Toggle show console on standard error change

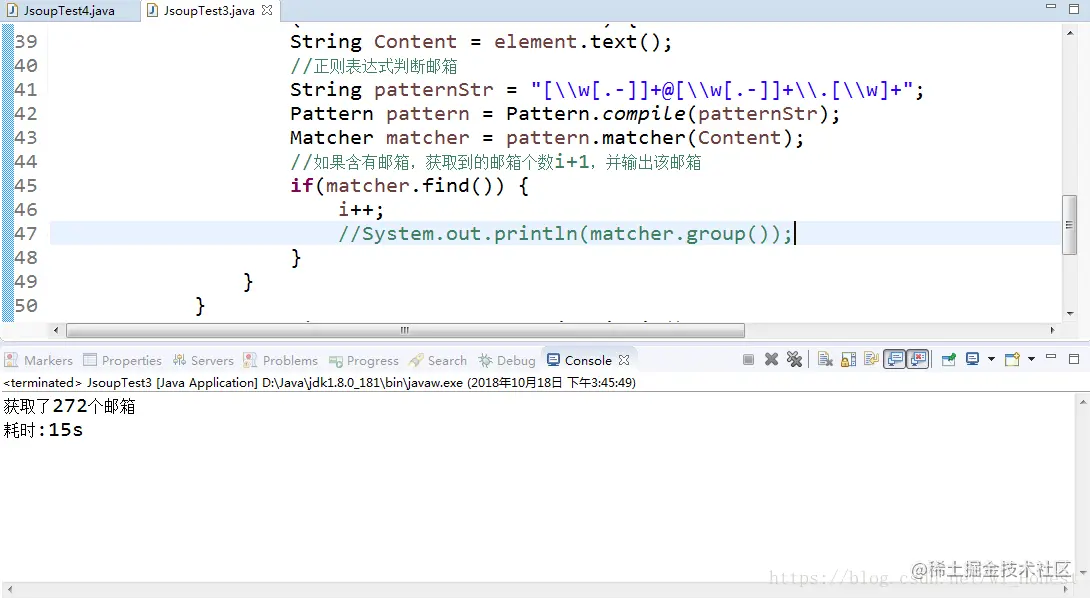918,359
